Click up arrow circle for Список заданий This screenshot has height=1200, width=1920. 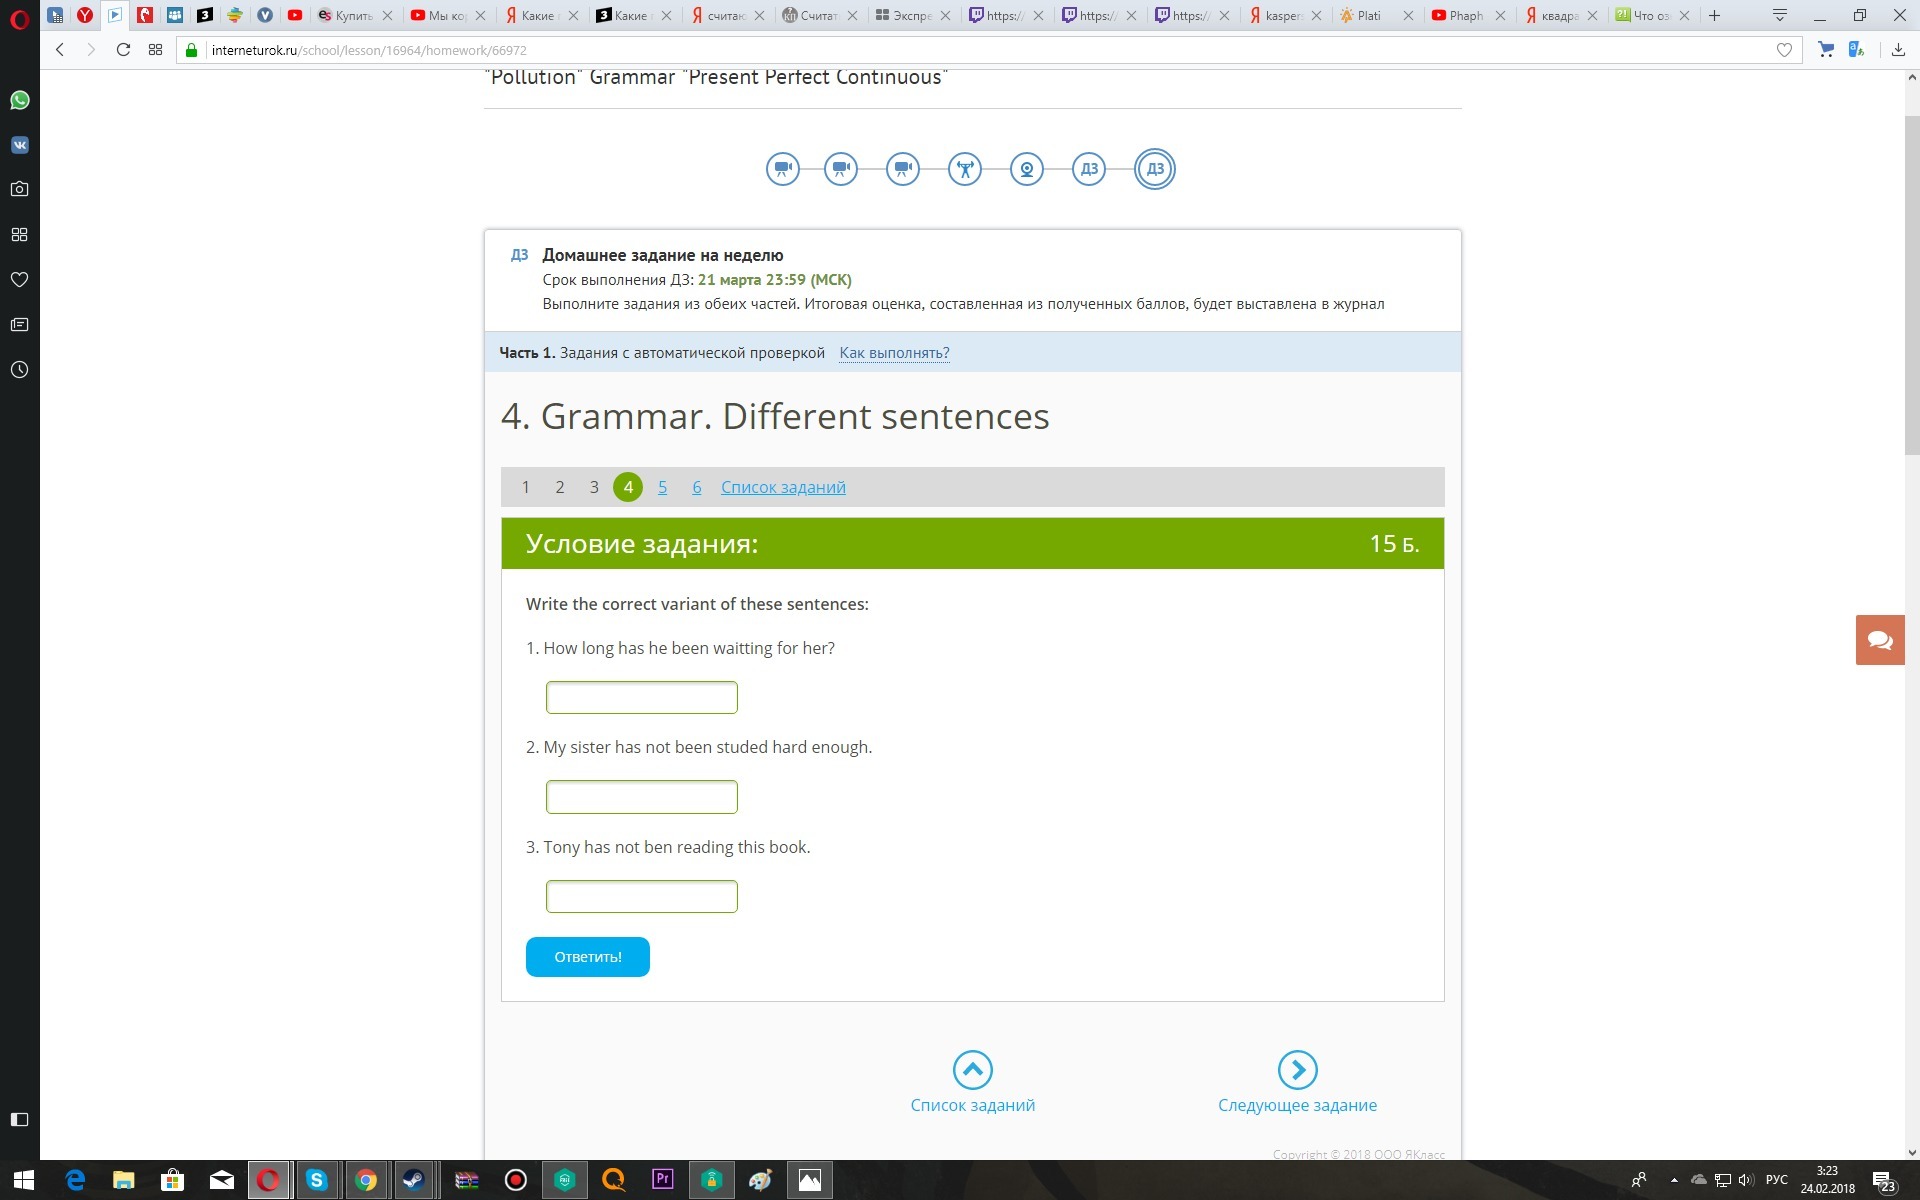click(x=972, y=1069)
